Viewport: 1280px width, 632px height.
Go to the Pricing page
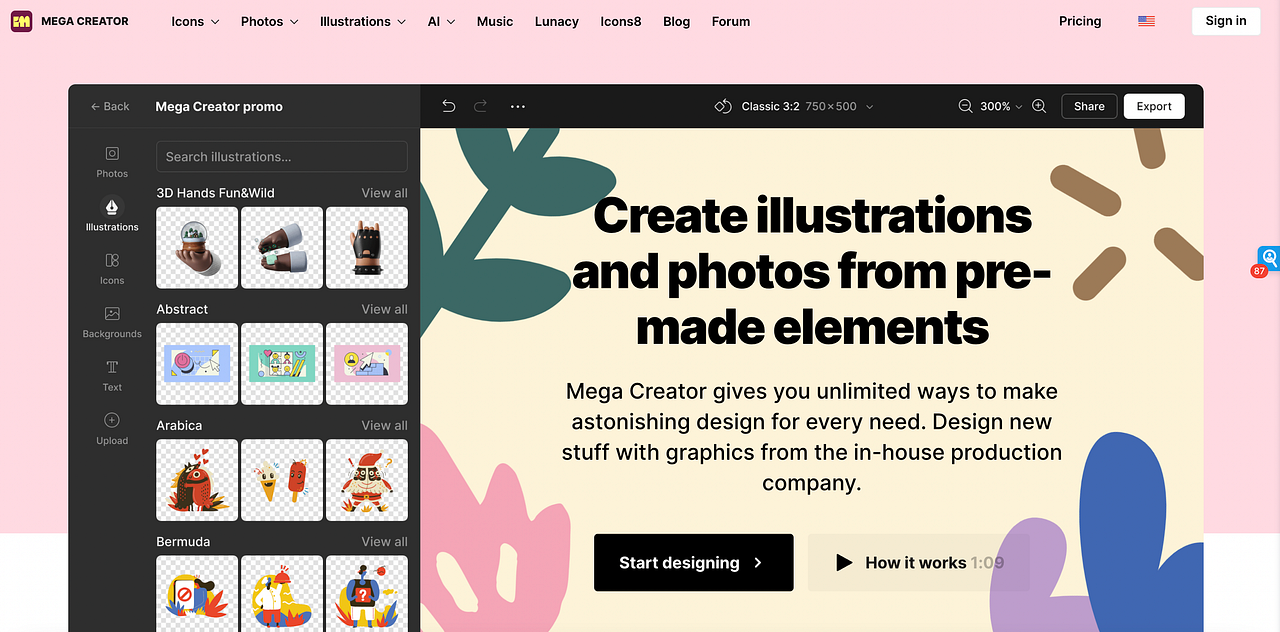pyautogui.click(x=1080, y=21)
